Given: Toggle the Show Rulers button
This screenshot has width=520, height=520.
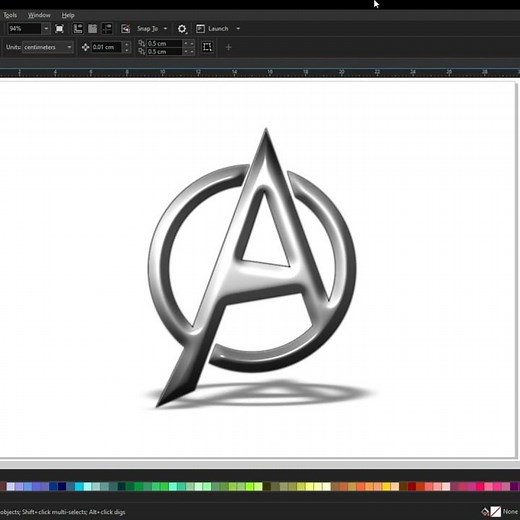Looking at the screenshot, I should [78, 29].
